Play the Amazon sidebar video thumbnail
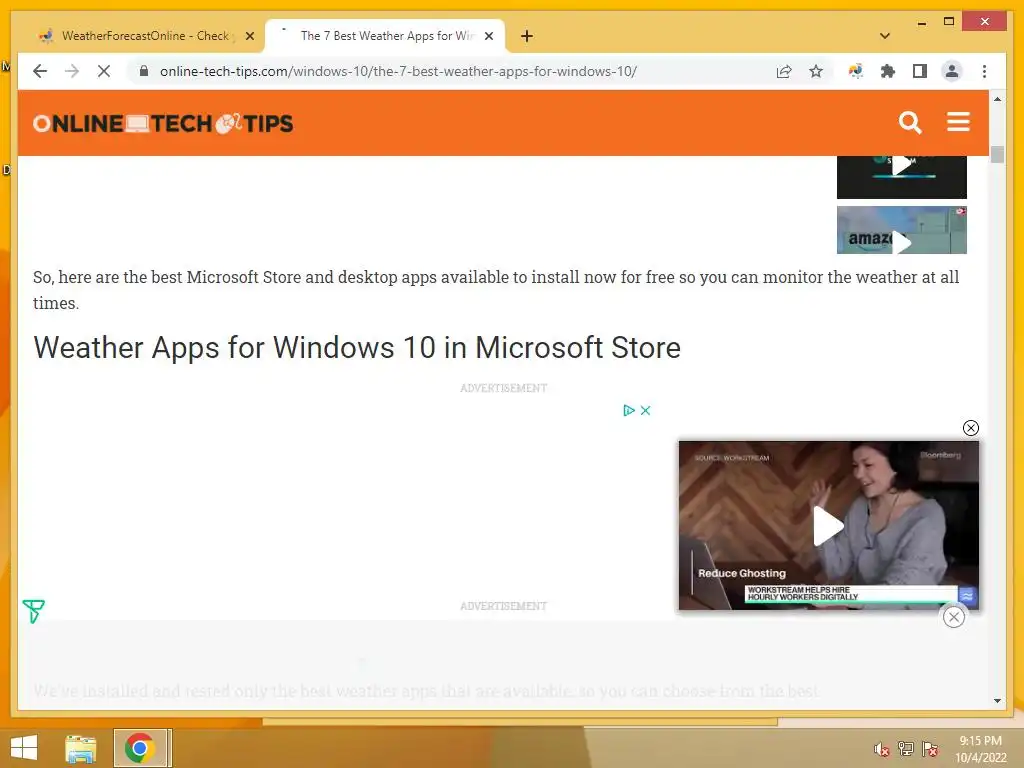The image size is (1024, 768). coord(901,231)
